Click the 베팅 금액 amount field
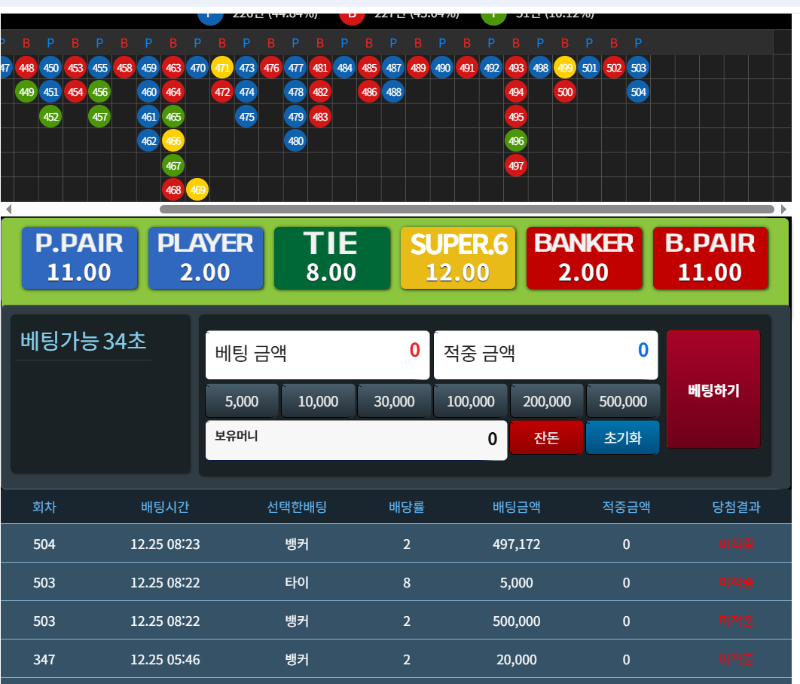The image size is (800, 684). click(317, 354)
